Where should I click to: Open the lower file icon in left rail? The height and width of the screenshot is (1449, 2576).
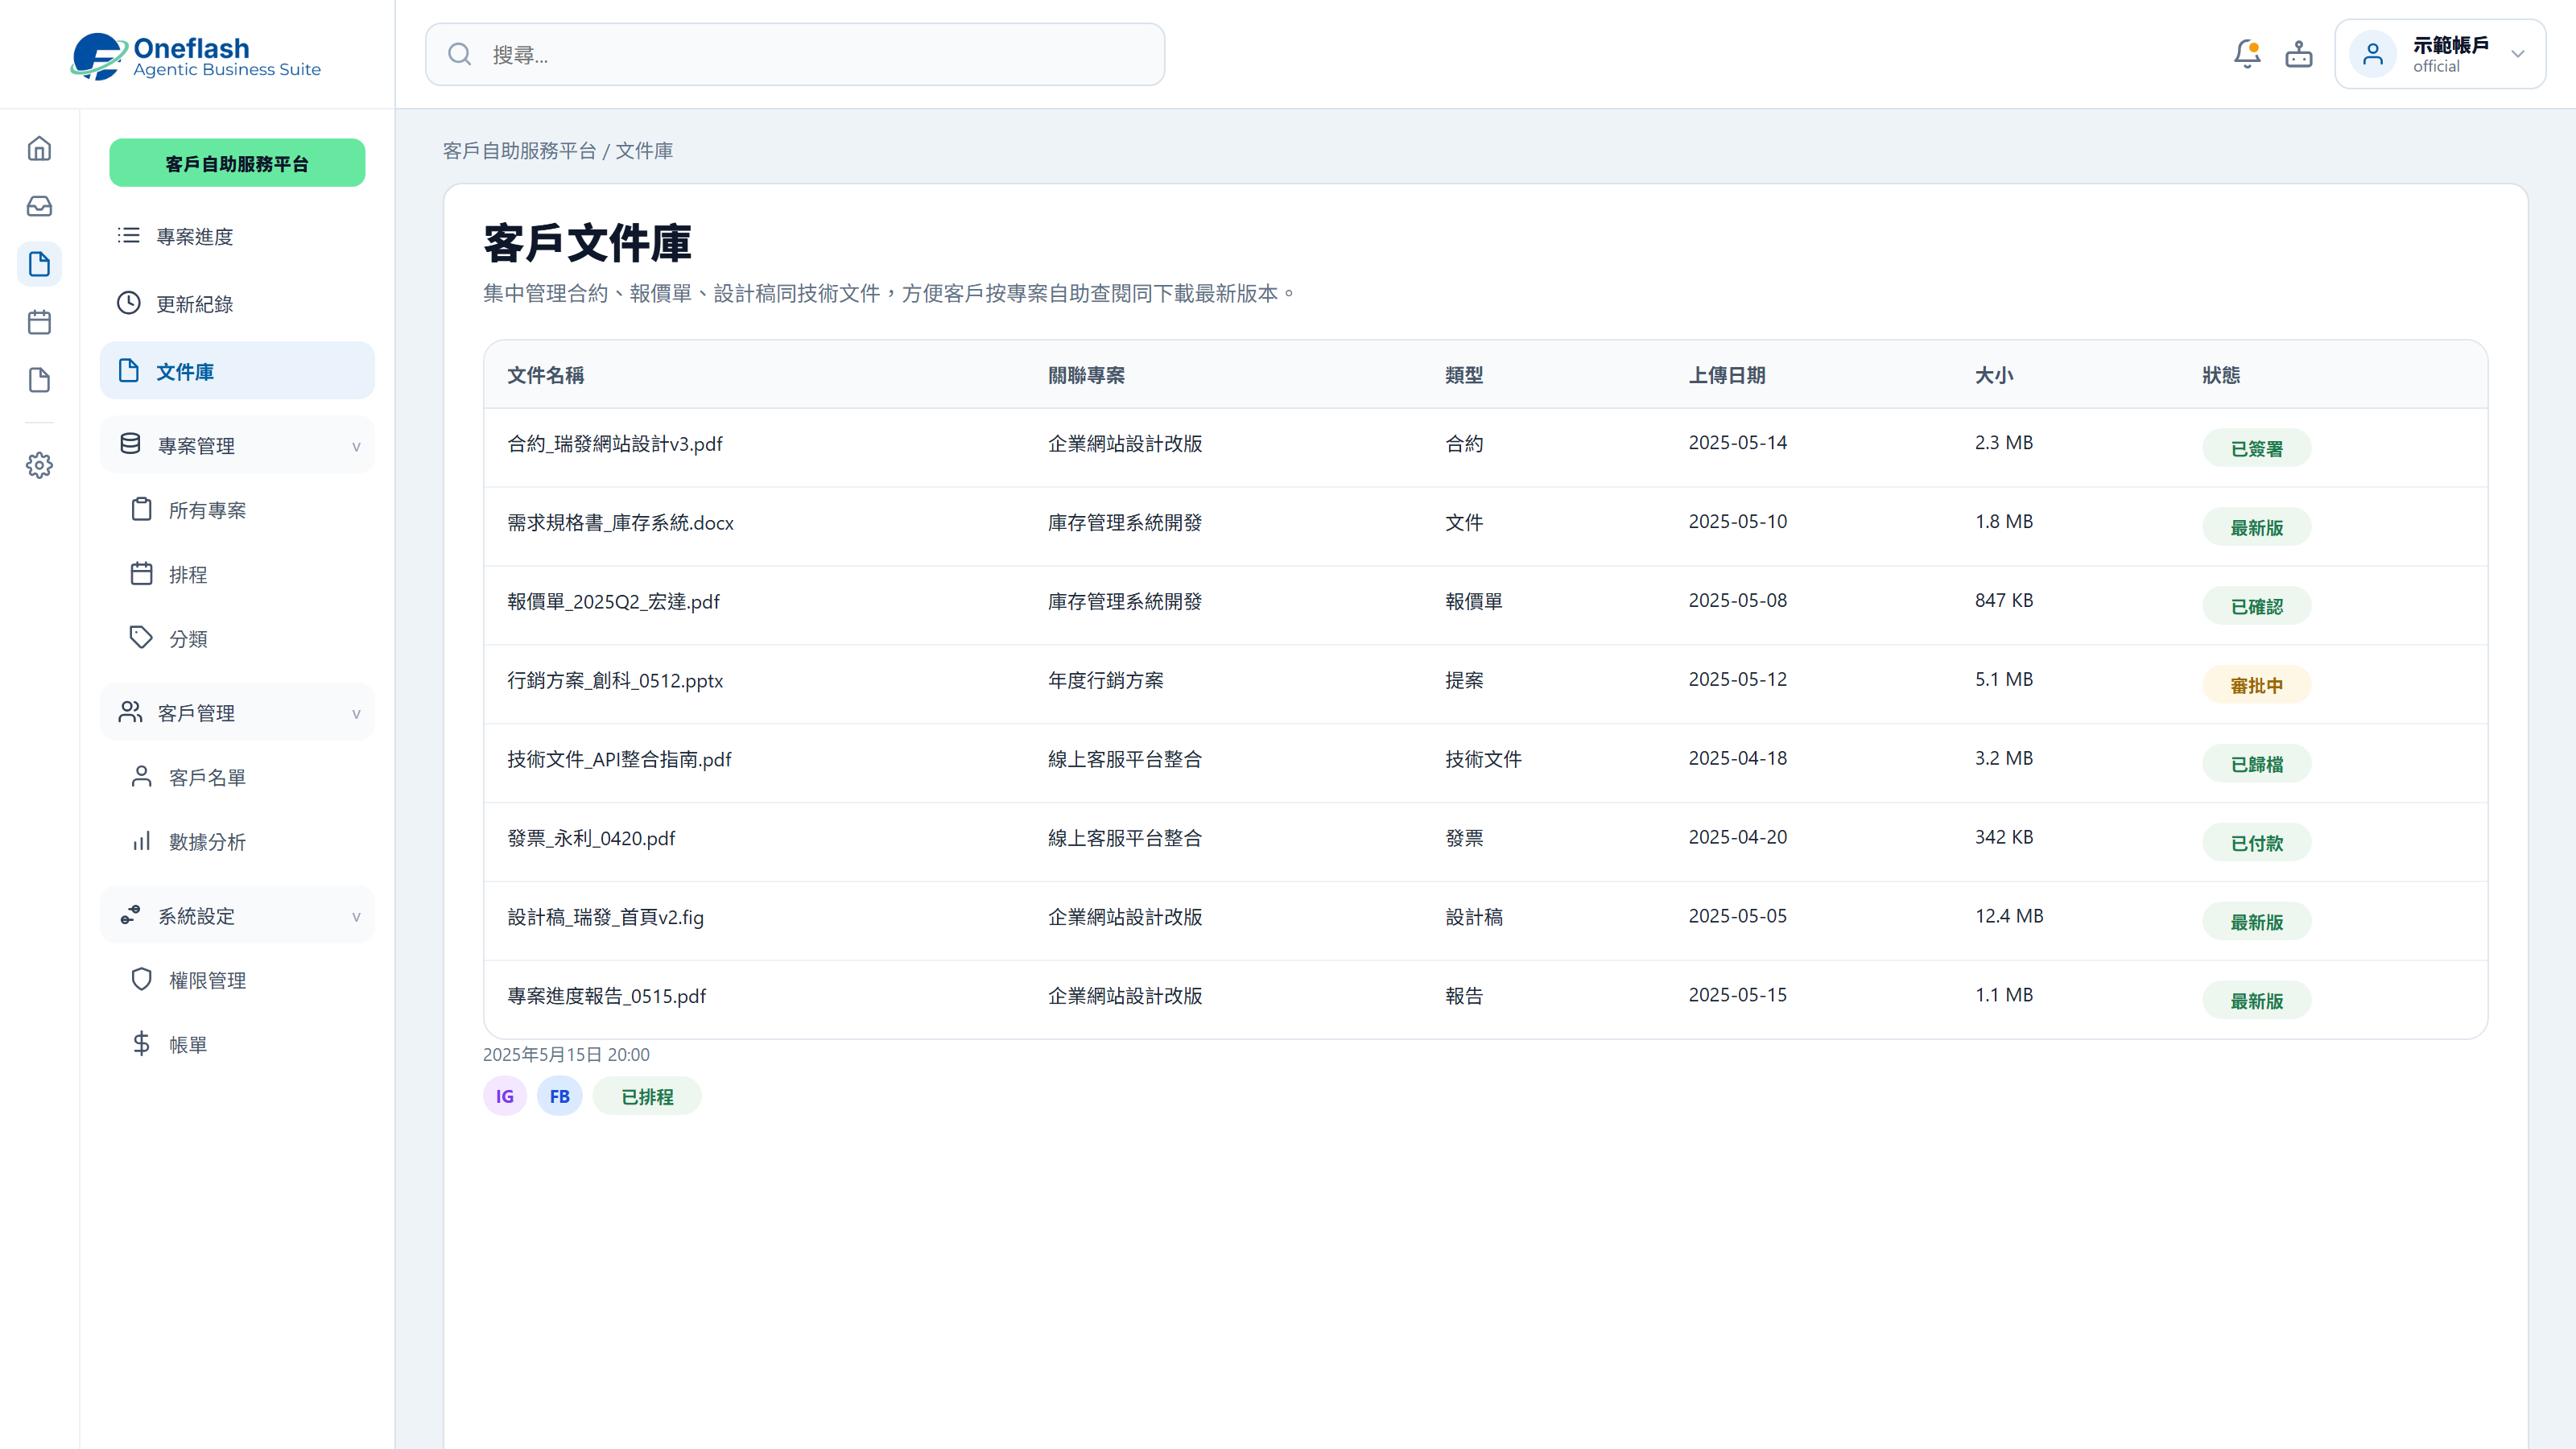39,380
